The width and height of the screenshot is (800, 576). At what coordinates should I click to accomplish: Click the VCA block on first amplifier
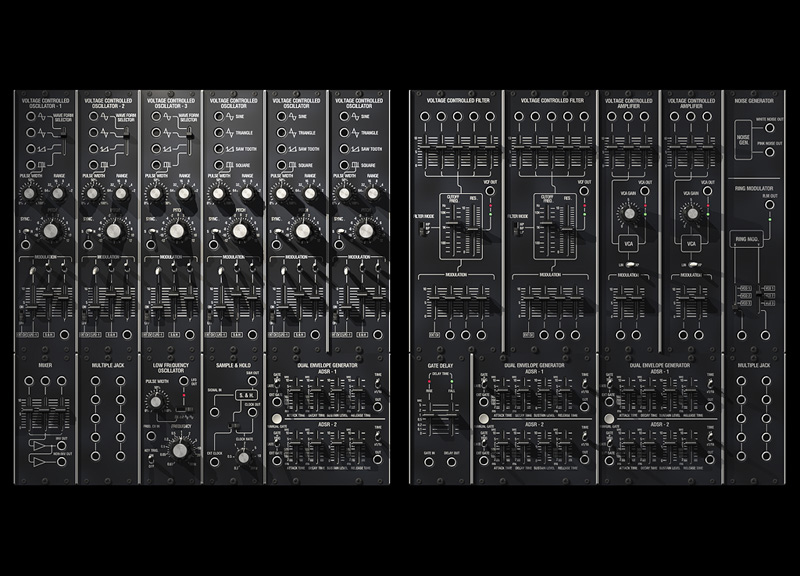[630, 243]
